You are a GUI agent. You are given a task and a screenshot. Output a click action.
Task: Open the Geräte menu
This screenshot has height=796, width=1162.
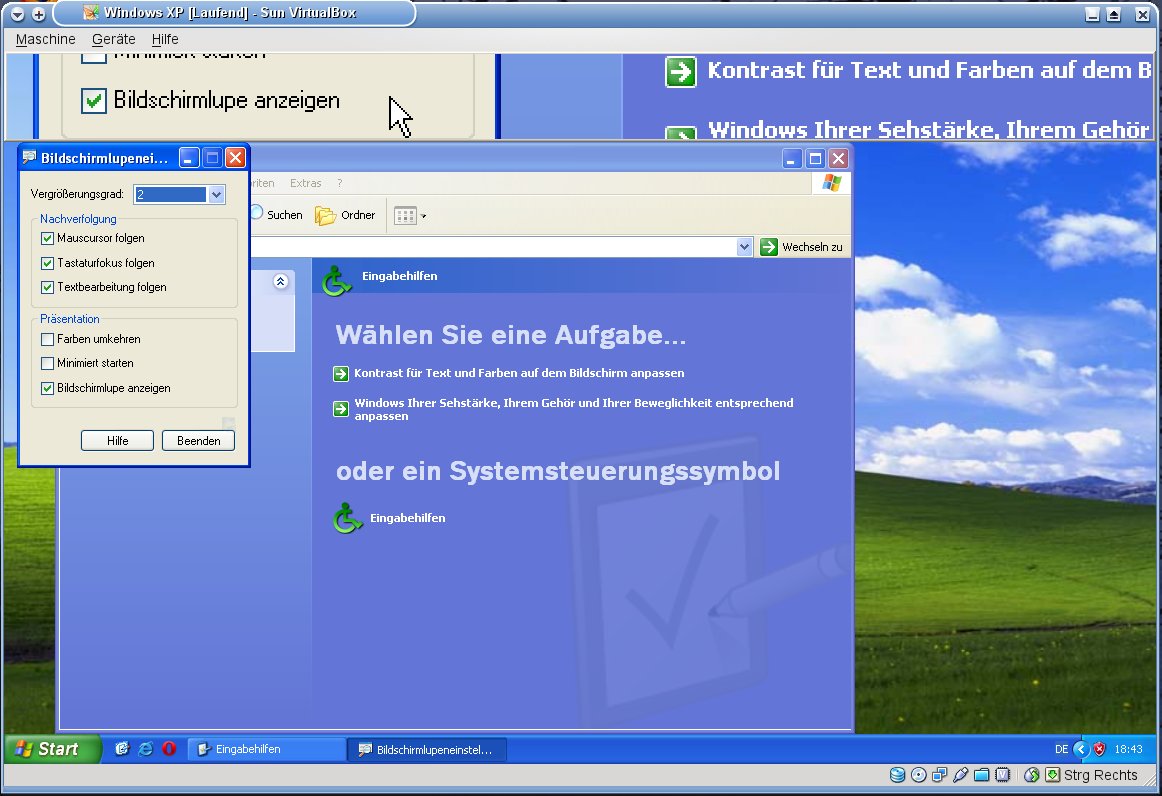click(113, 39)
